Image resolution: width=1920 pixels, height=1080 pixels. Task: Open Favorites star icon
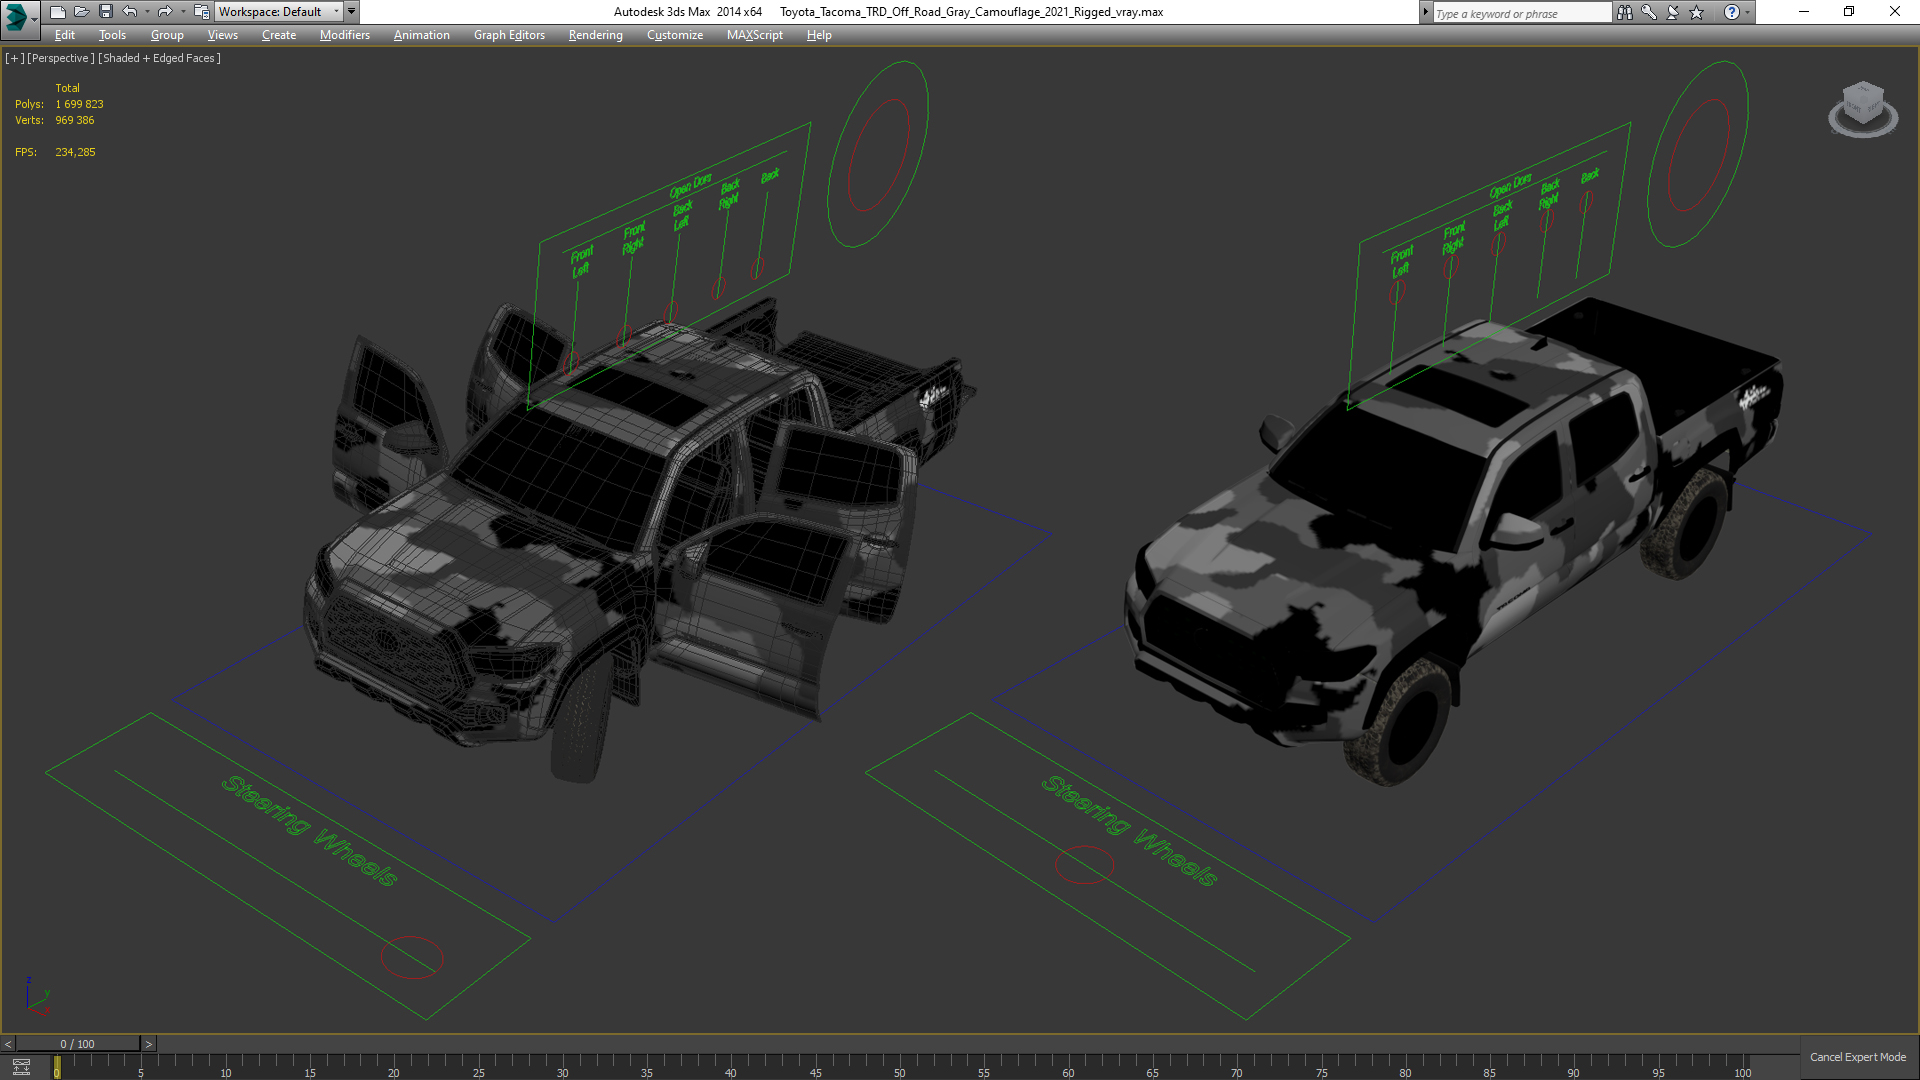pyautogui.click(x=1697, y=12)
